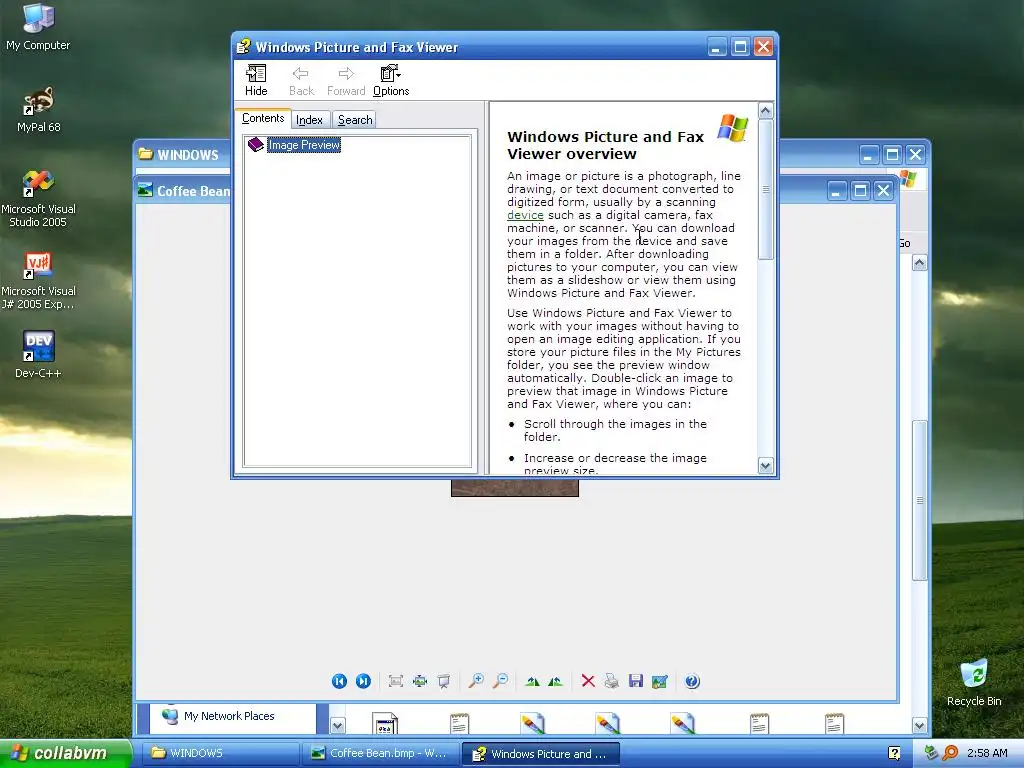Image resolution: width=1024 pixels, height=768 pixels.
Task: Open Help from the viewer toolbar
Action: (x=692, y=681)
